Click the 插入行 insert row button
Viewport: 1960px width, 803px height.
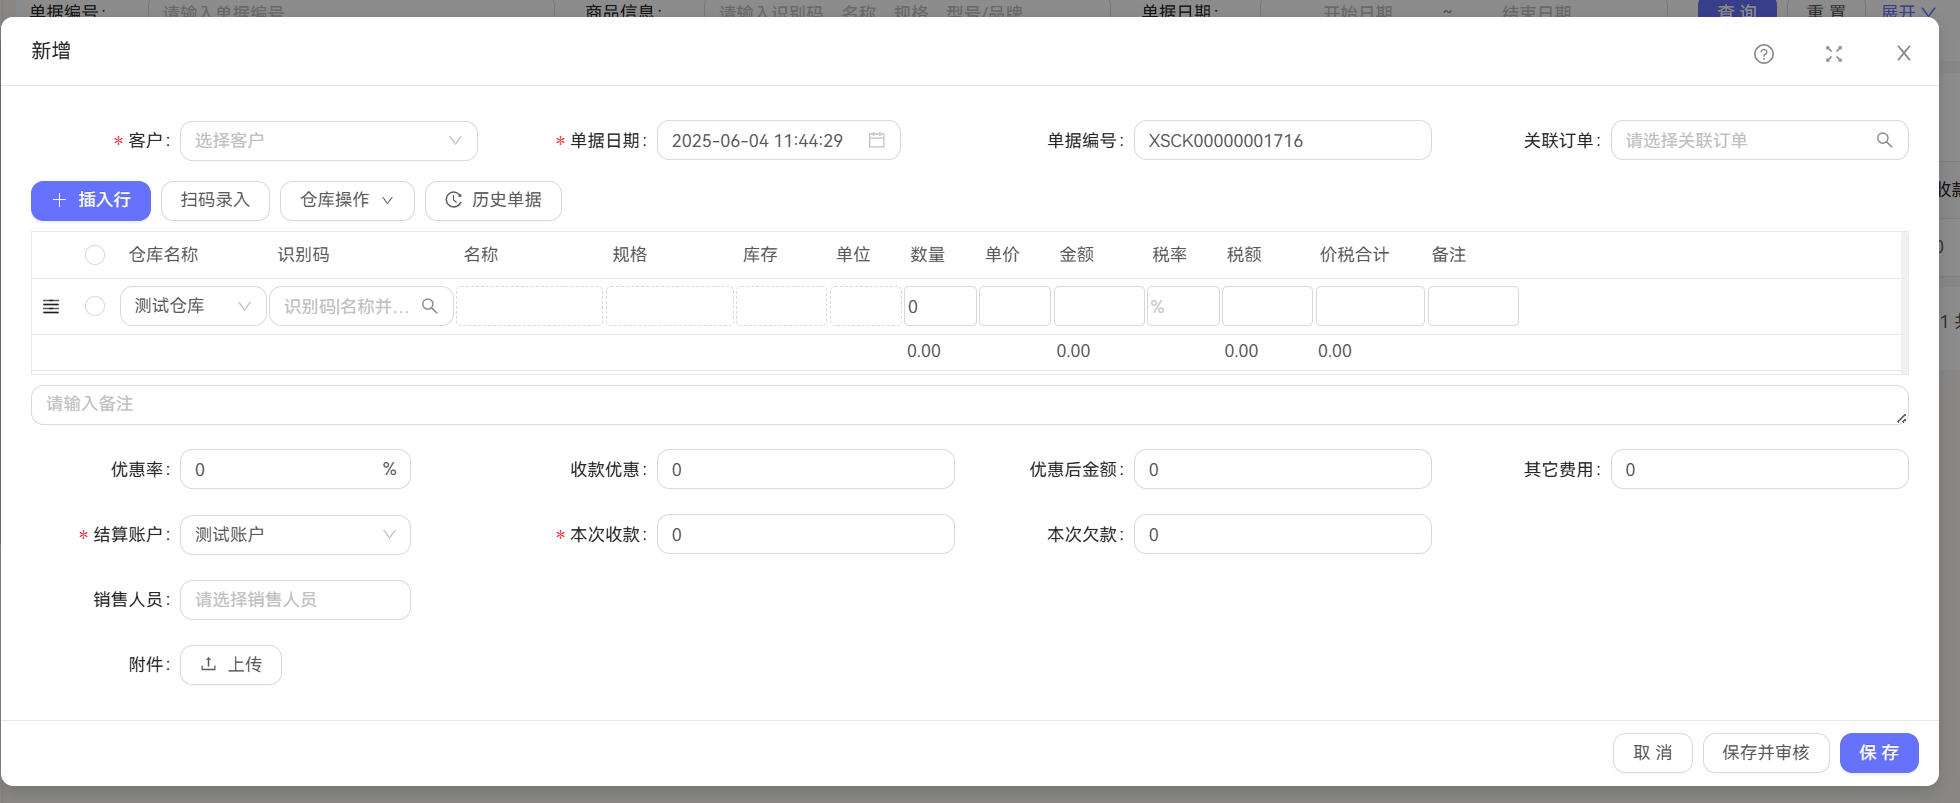tap(91, 200)
